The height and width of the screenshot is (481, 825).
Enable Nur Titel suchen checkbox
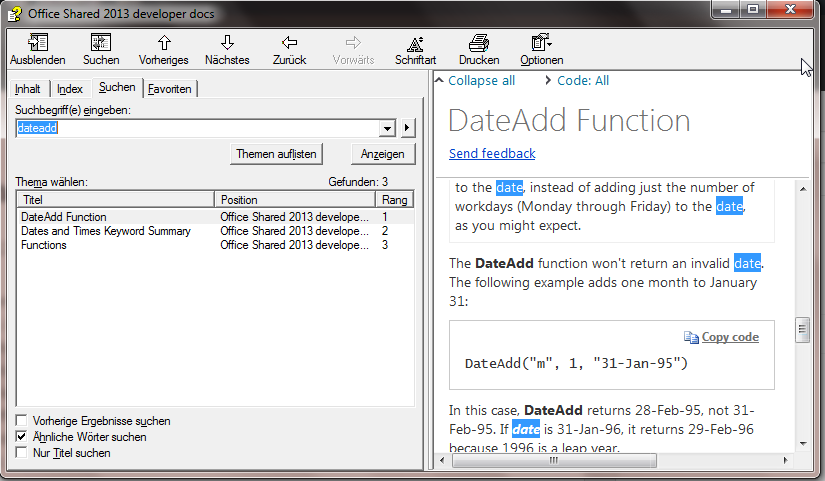(22, 453)
